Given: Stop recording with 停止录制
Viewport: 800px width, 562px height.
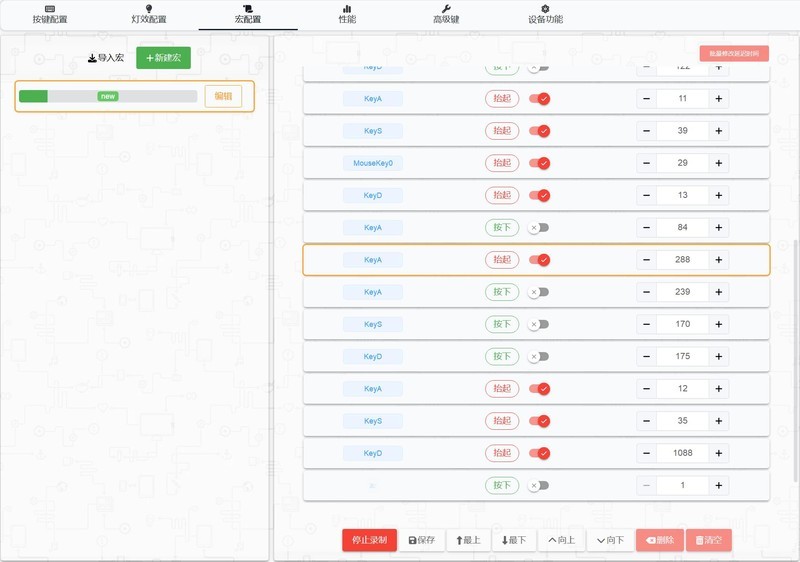Looking at the screenshot, I should [369, 540].
